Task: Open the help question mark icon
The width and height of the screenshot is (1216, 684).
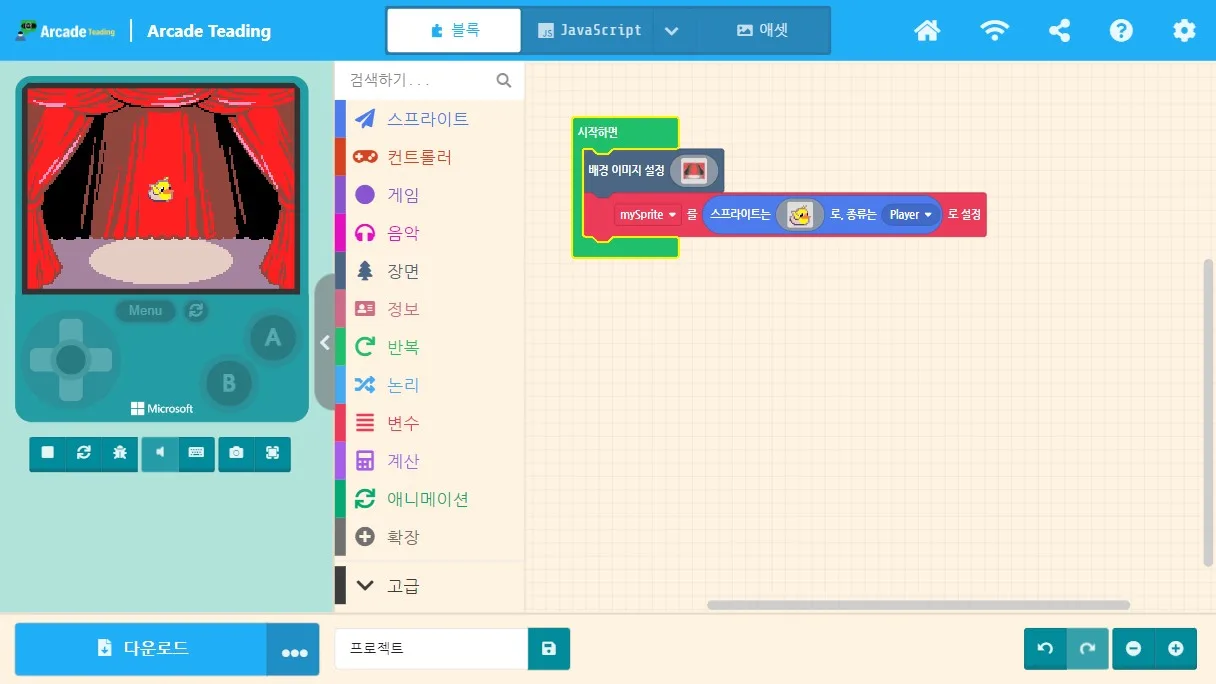Action: point(1121,30)
